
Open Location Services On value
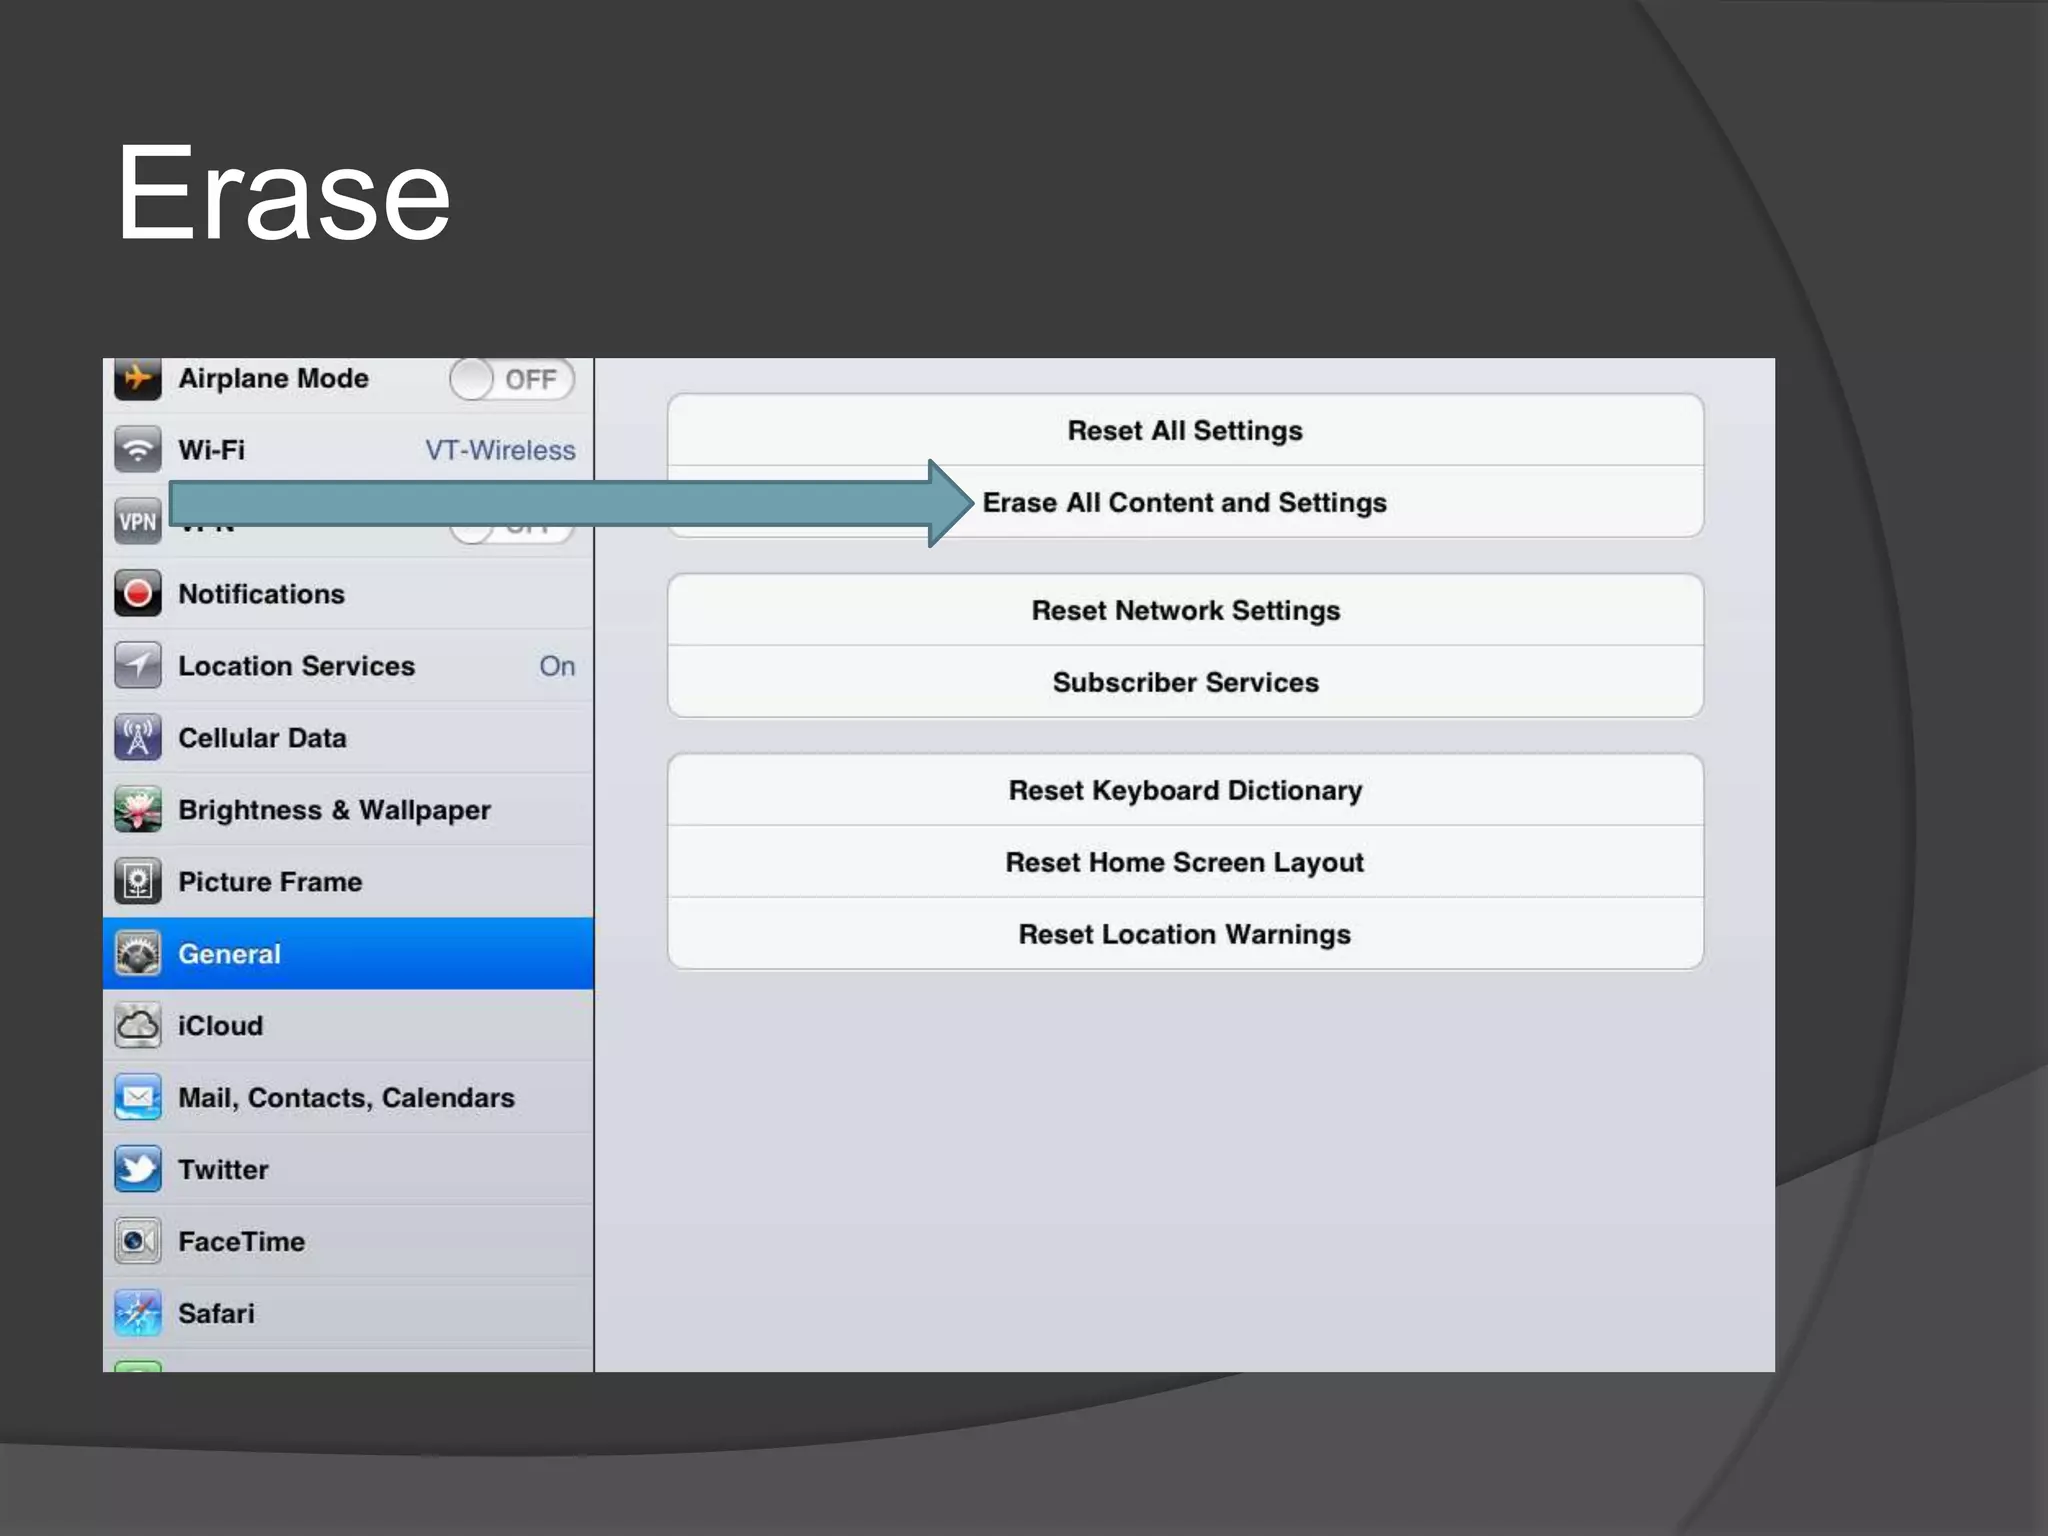[x=557, y=666]
